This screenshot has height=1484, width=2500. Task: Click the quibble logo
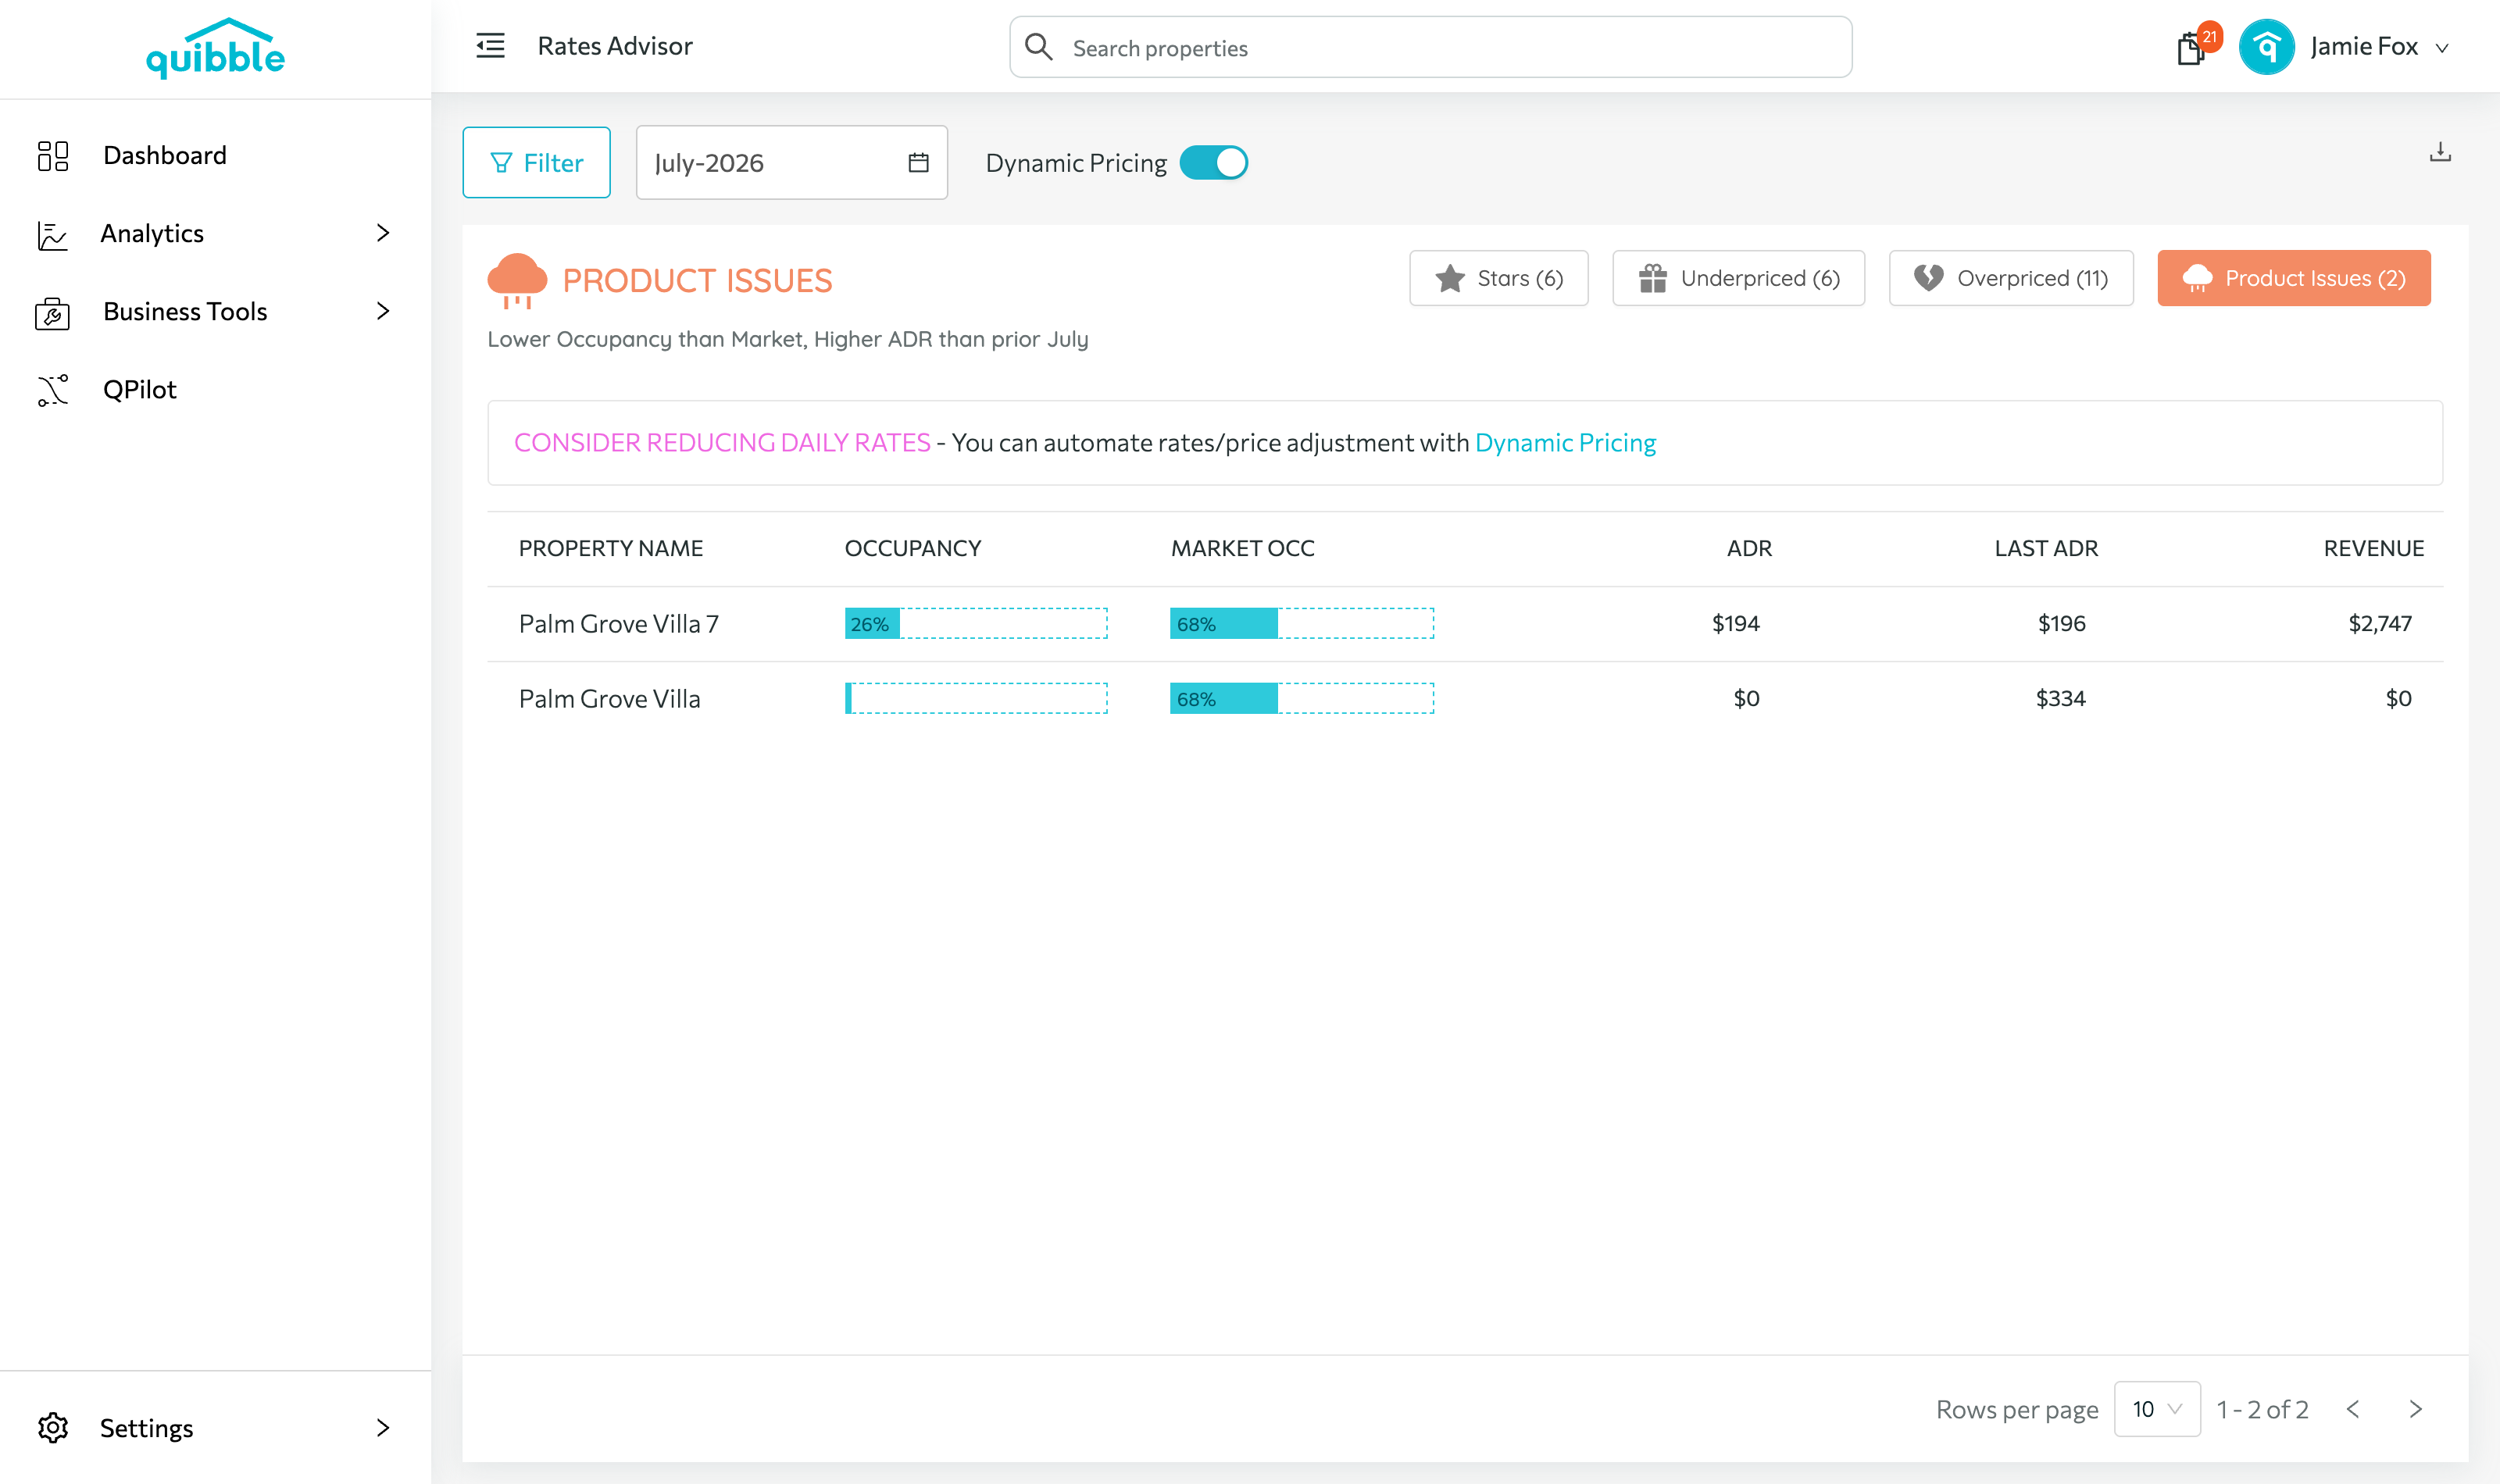click(x=215, y=48)
